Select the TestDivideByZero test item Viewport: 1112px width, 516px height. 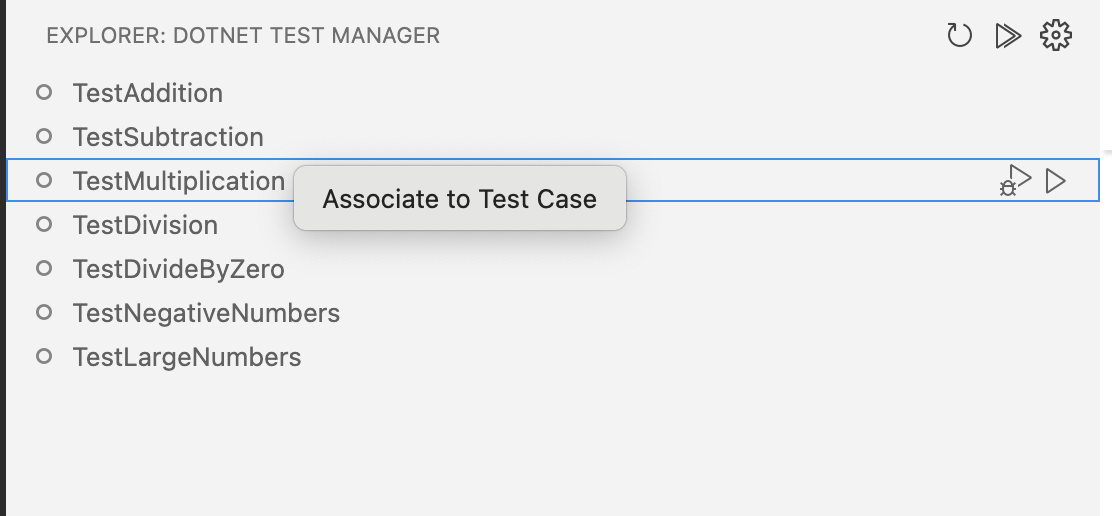178,269
